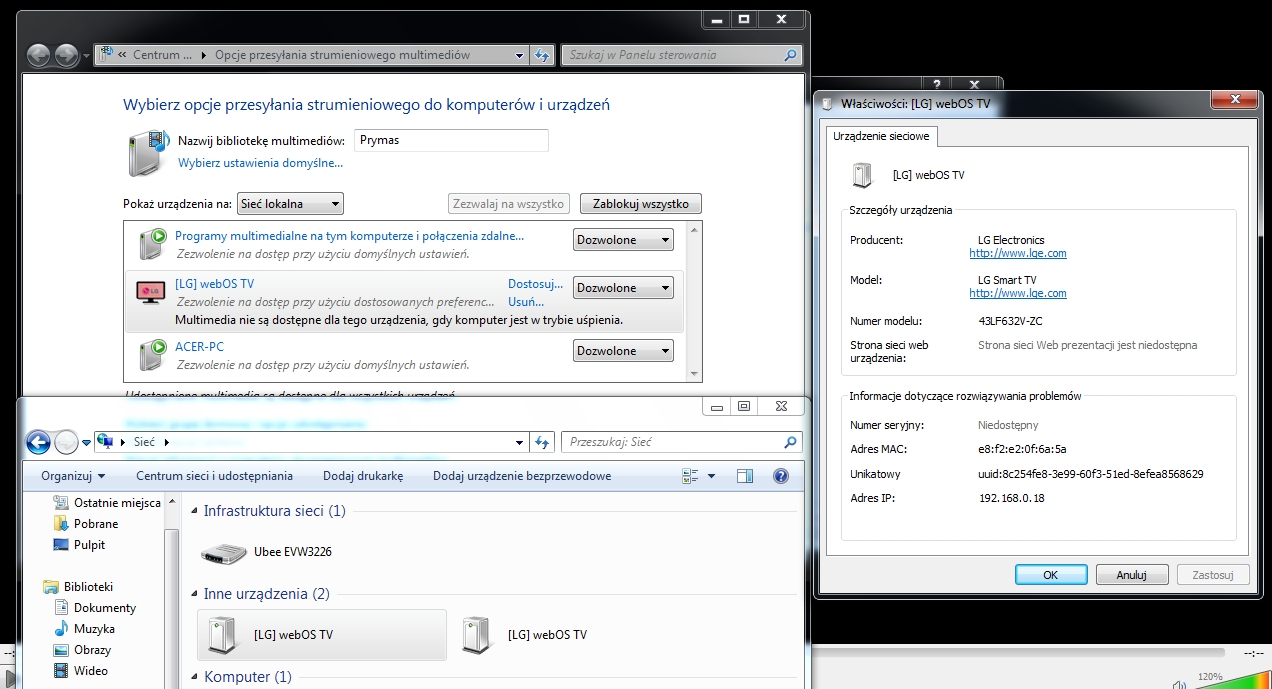This screenshot has width=1272, height=689.
Task: Open Organizuj menu dropdown
Action: click(73, 476)
